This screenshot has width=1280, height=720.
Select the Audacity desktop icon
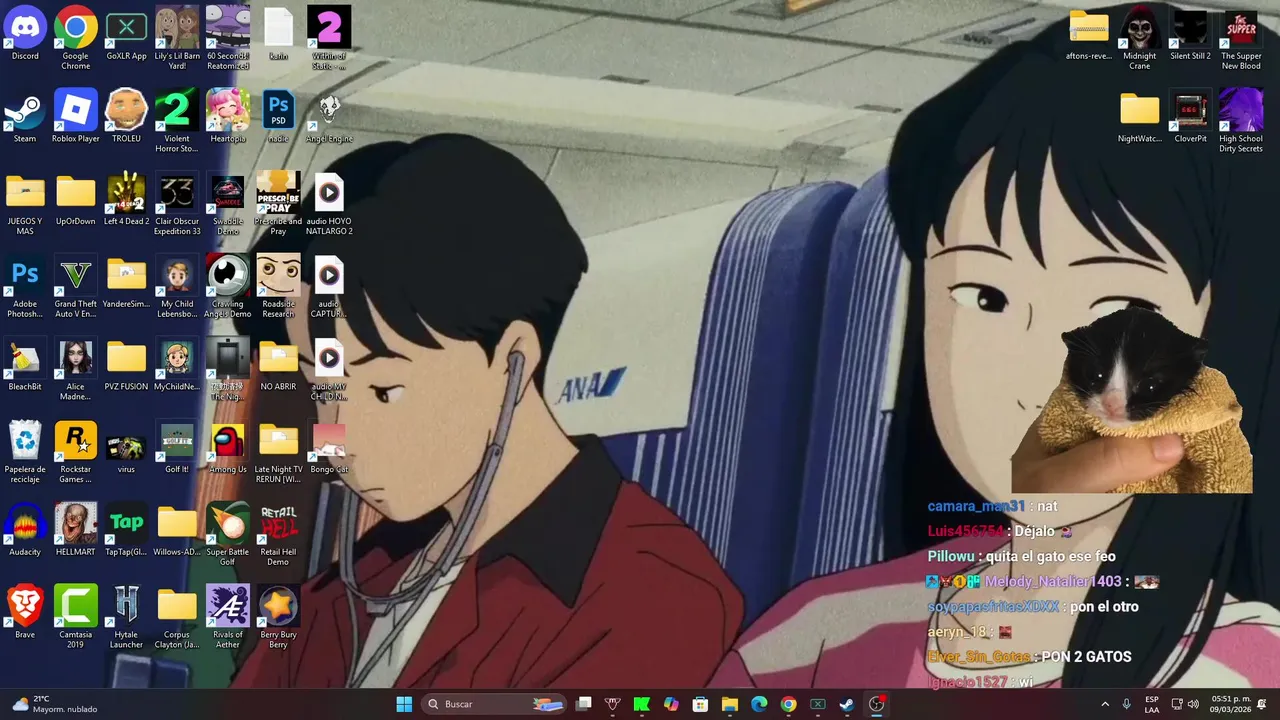(25, 530)
